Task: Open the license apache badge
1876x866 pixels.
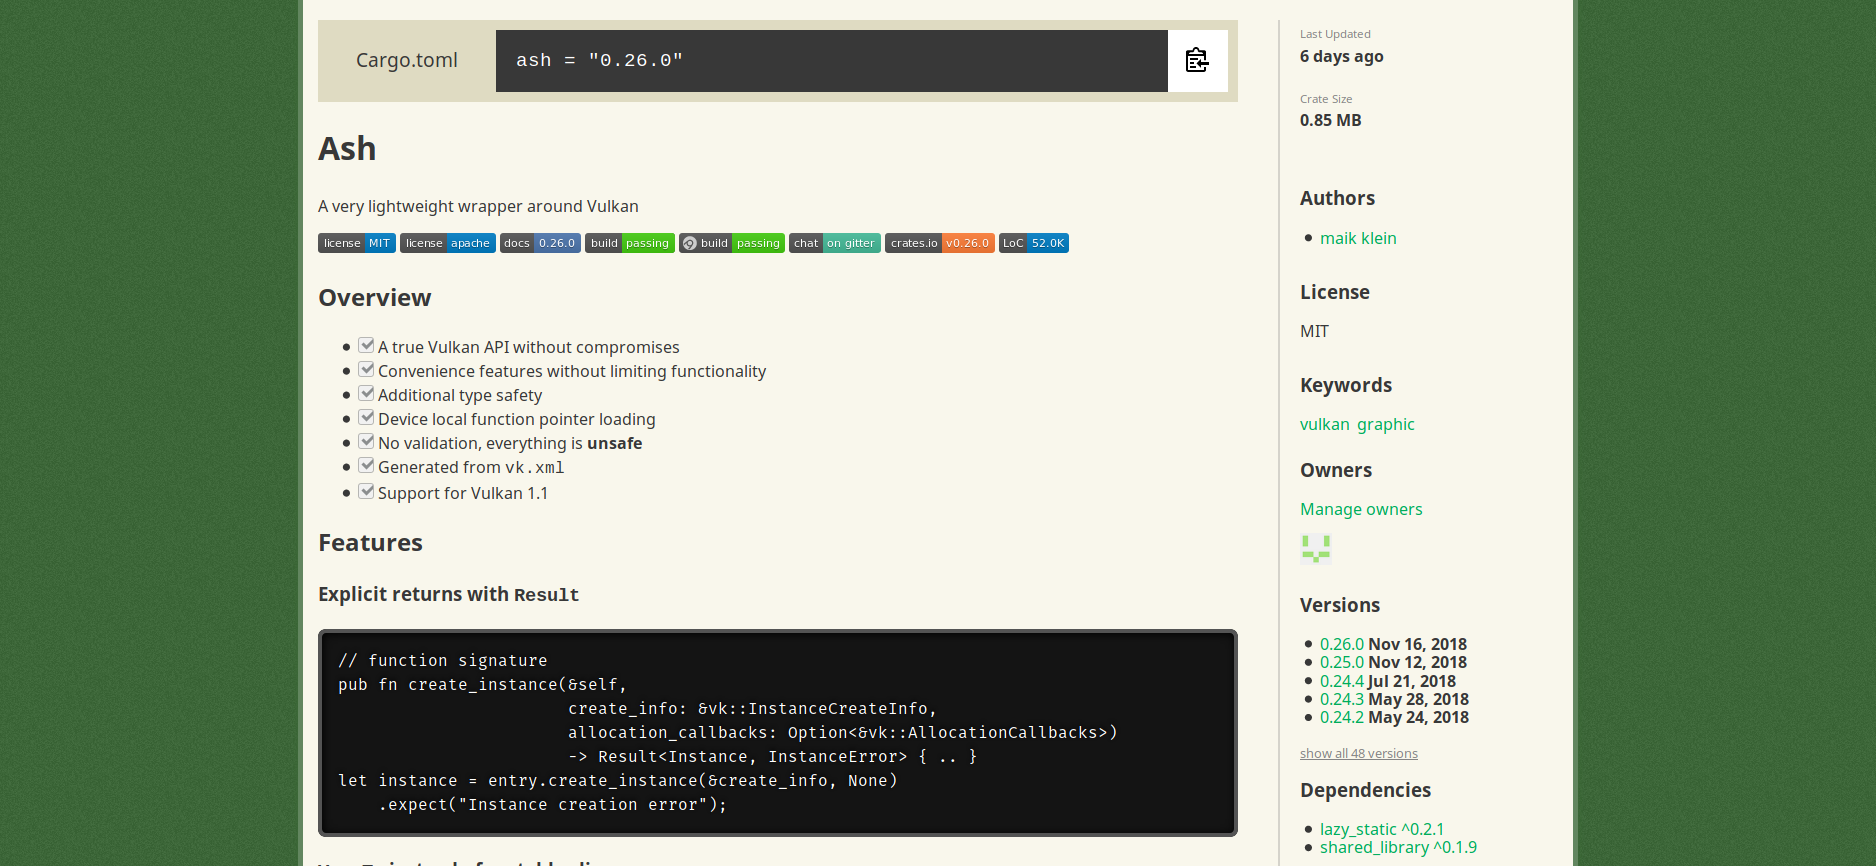Action: (x=447, y=243)
